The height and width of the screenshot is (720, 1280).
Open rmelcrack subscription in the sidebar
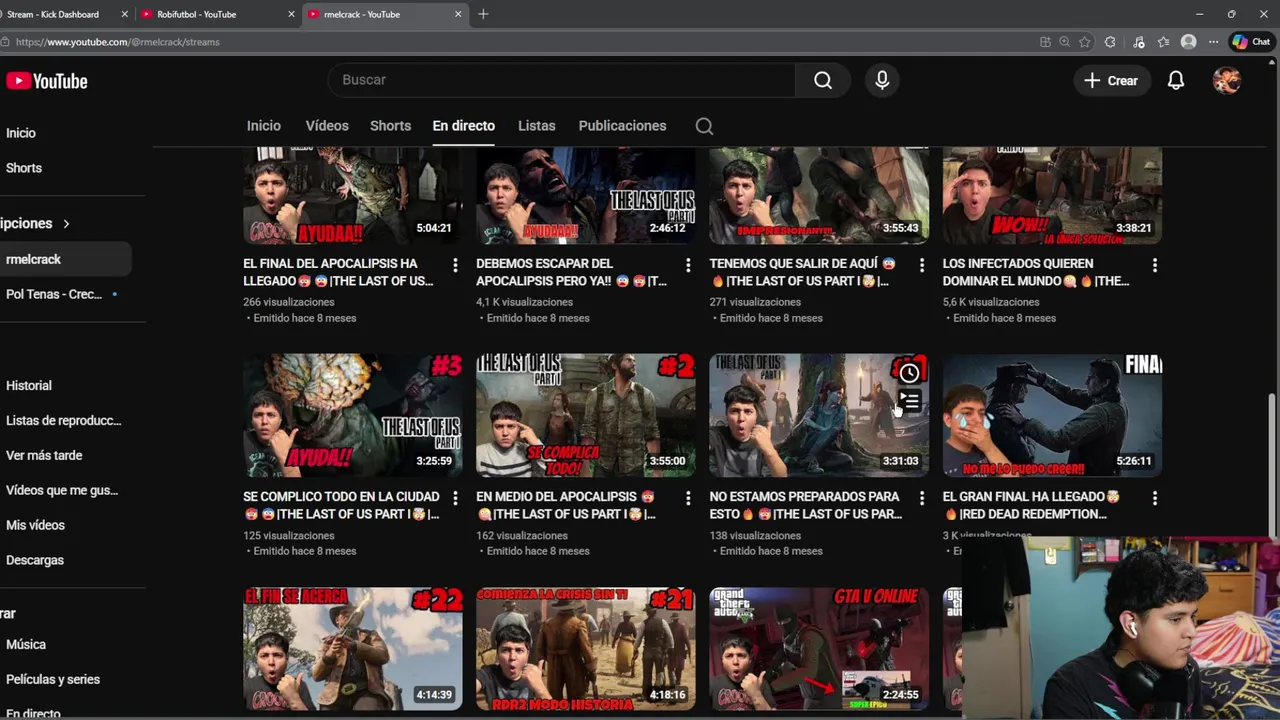[x=65, y=259]
